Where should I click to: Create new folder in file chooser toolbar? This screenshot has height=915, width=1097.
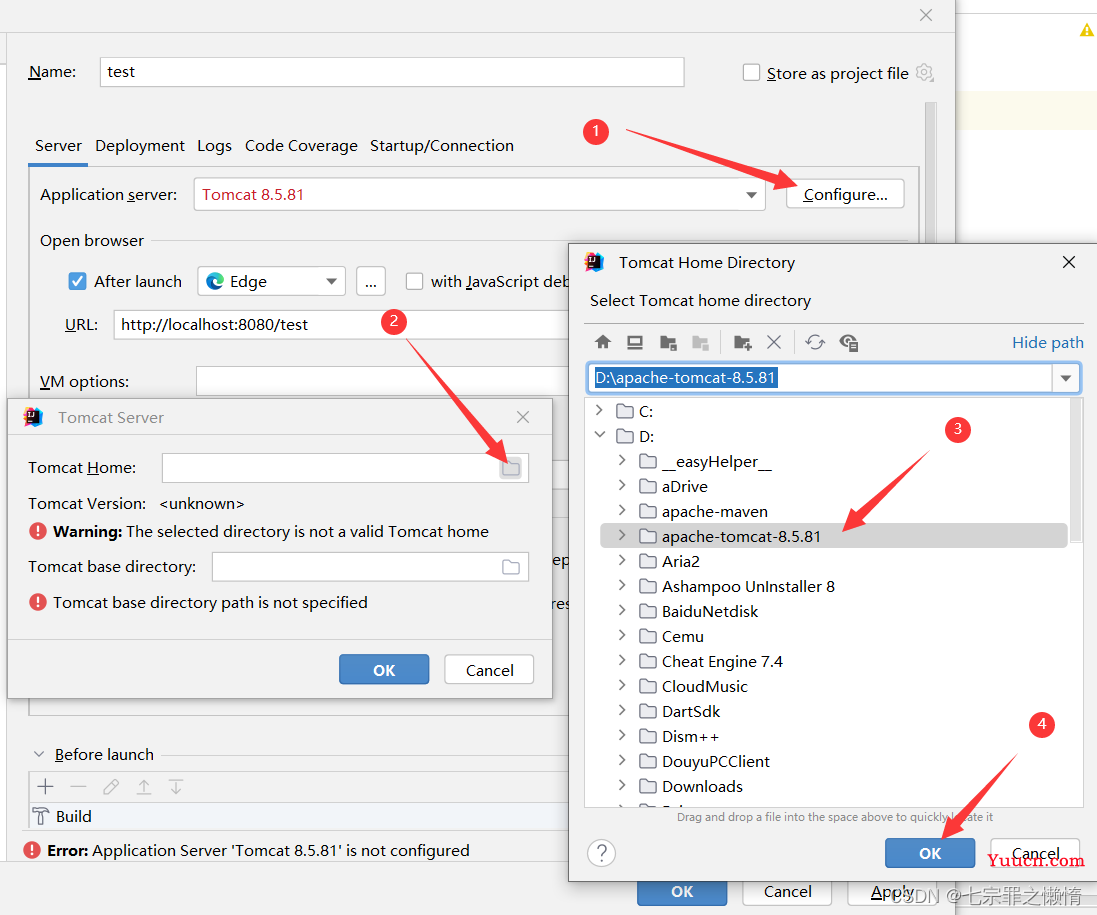(742, 342)
